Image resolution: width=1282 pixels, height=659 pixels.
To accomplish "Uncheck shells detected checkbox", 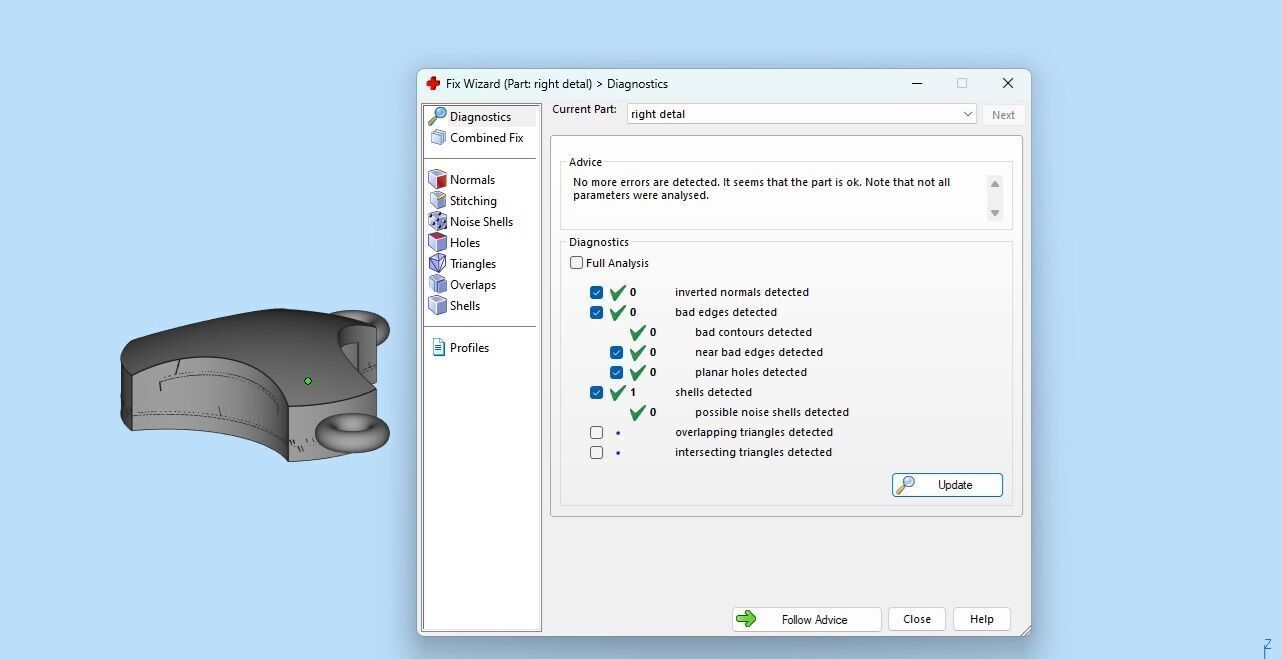I will pos(596,392).
